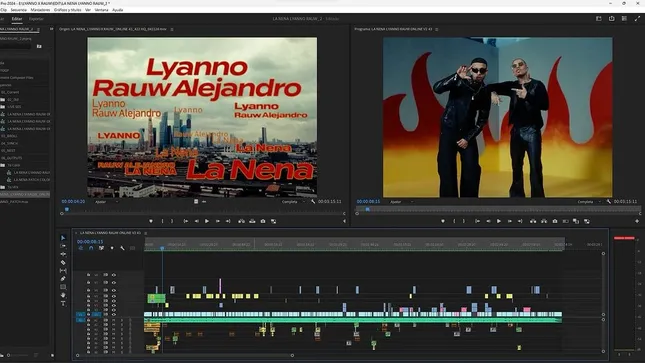Screen dimensions: 645x363
Task: Open Program monitor Ajustar zoom dropdown
Action: click(401, 202)
